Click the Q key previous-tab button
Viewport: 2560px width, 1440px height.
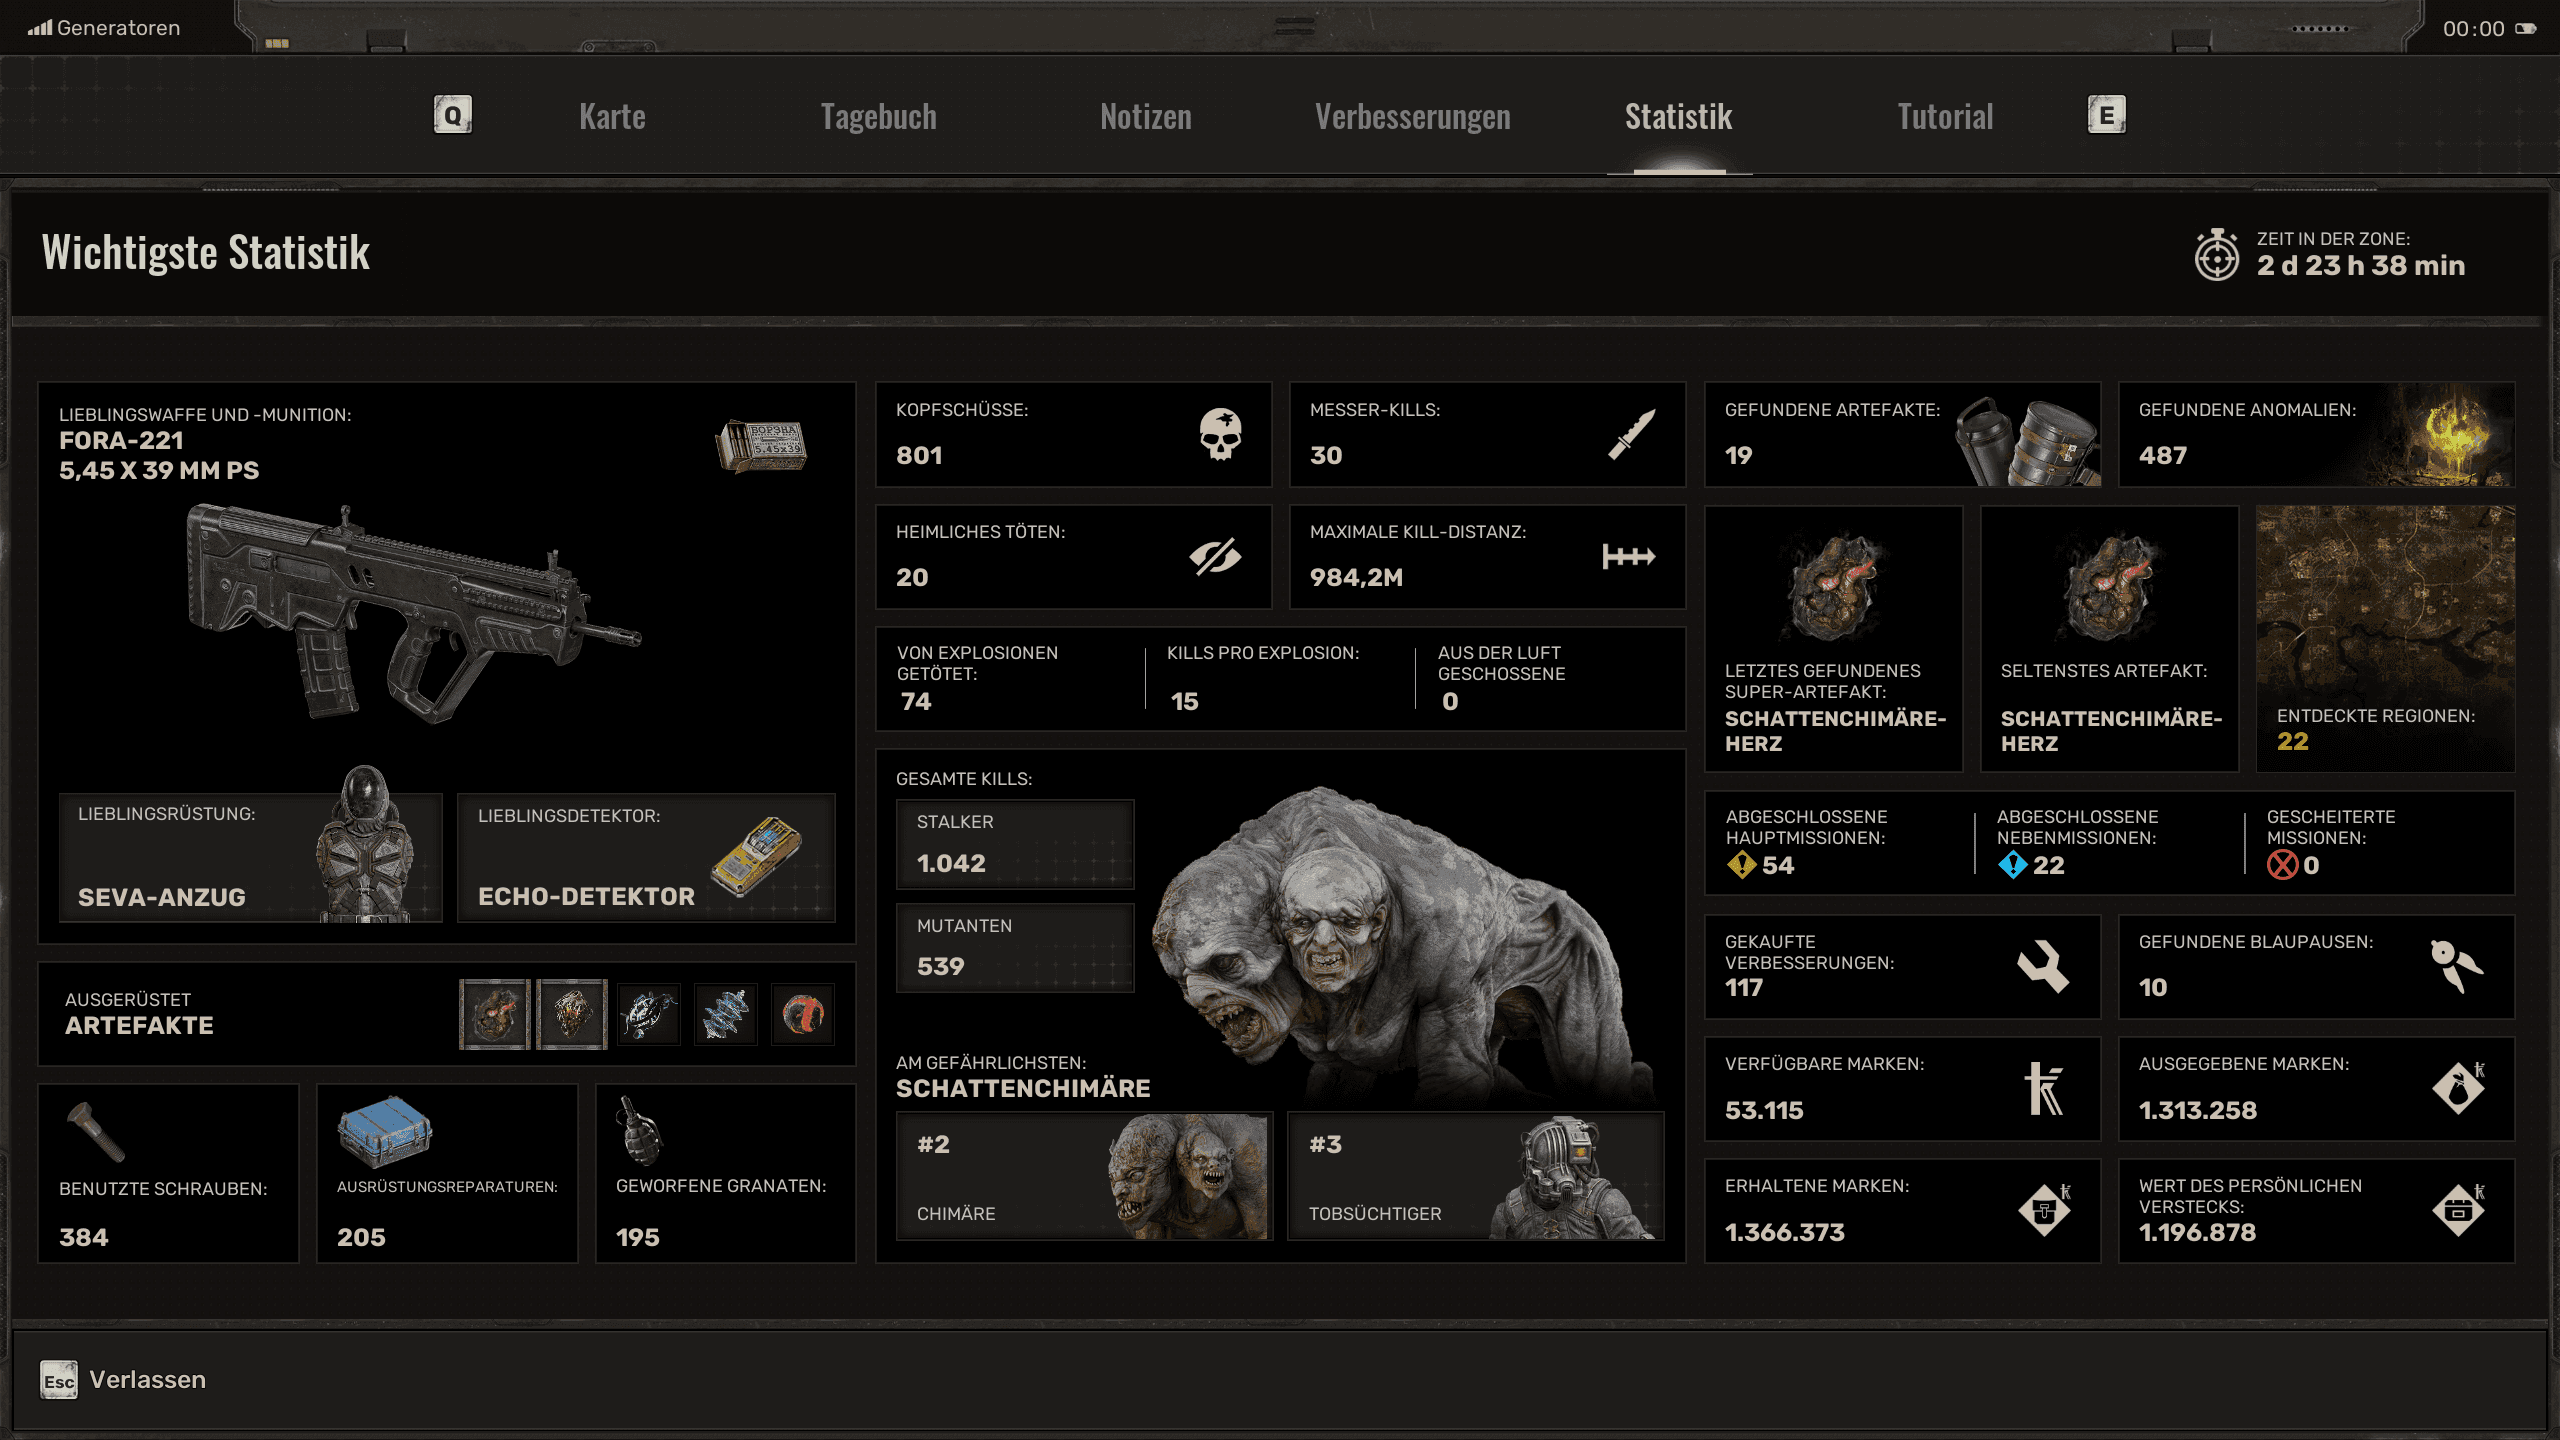pyautogui.click(x=453, y=115)
